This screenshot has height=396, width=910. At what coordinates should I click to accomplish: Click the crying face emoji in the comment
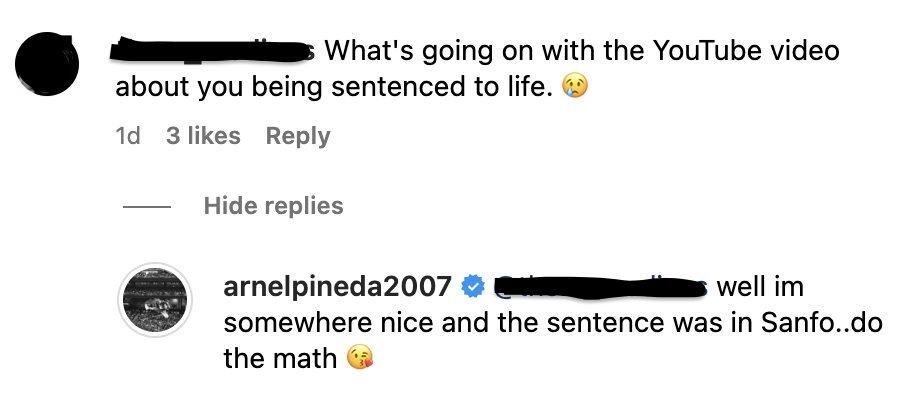tap(575, 87)
